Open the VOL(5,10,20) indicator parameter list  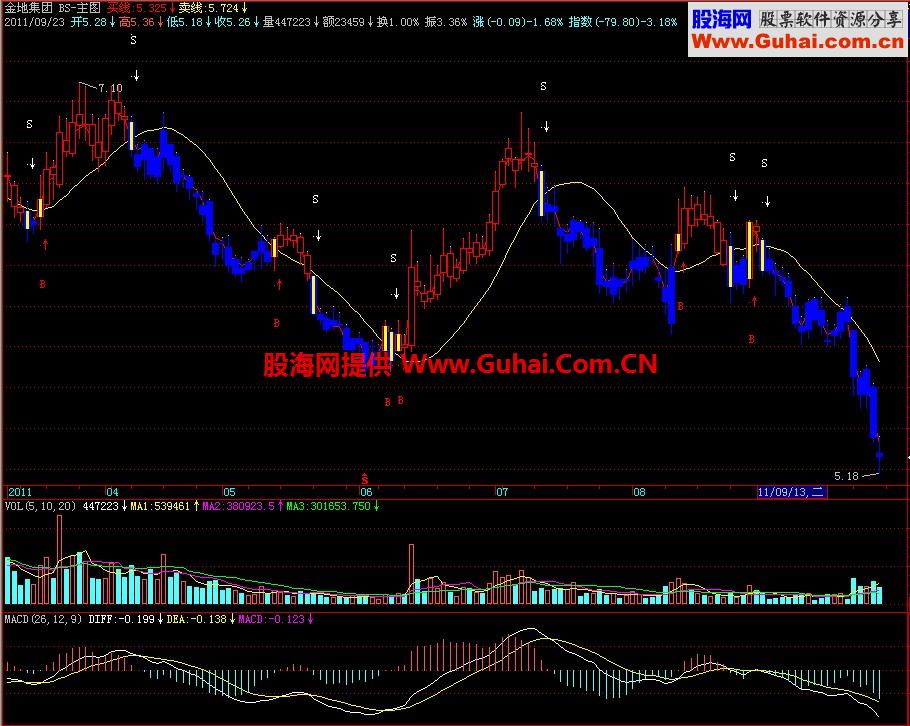click(40, 506)
